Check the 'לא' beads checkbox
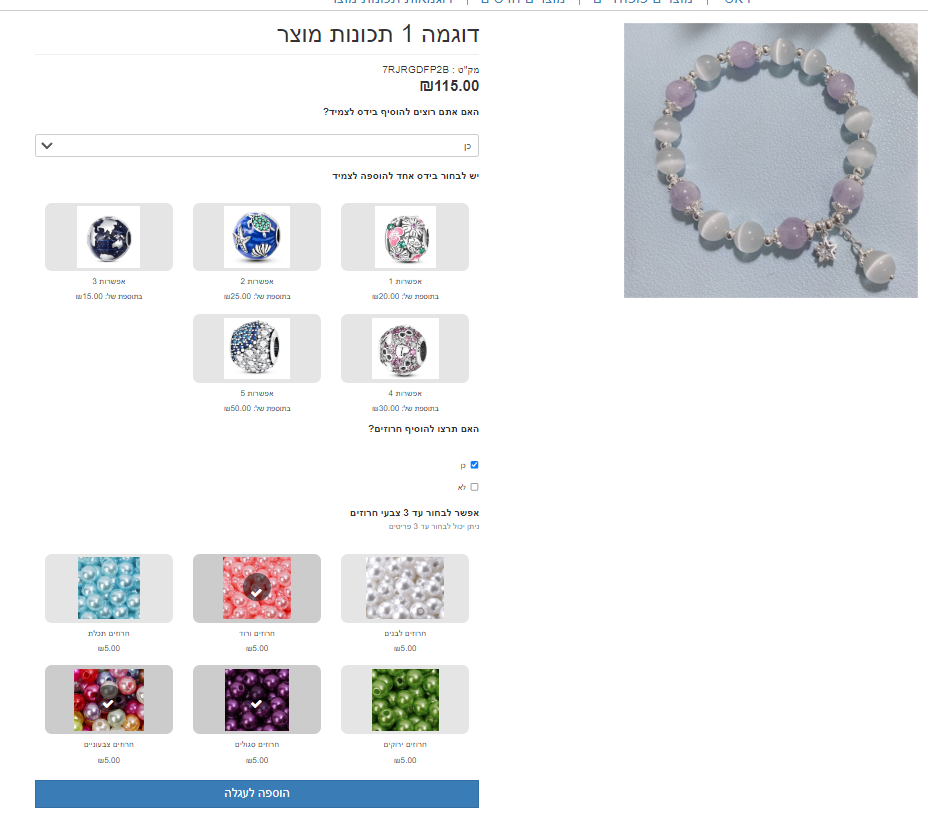Viewport: 928px width, 824px height. pyautogui.click(x=474, y=487)
